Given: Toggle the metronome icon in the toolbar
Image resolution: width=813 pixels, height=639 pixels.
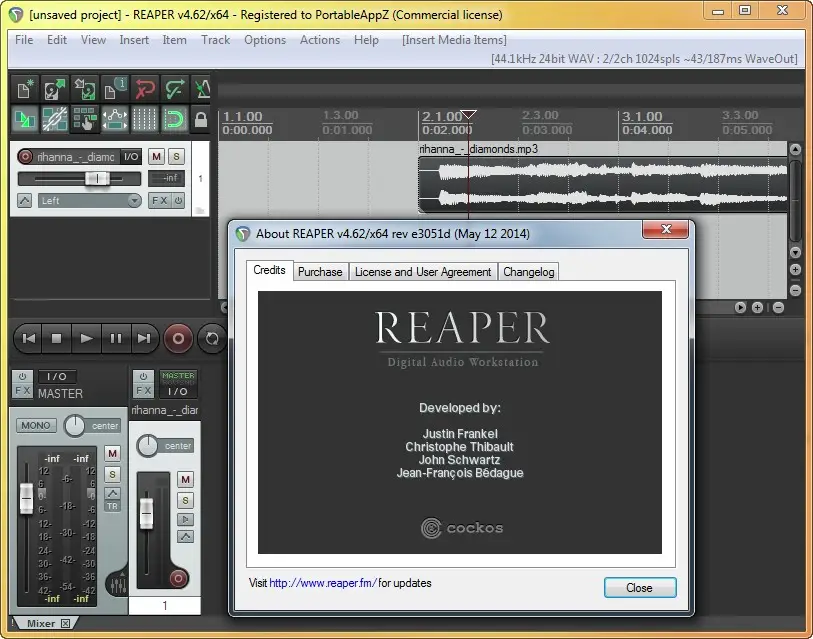Looking at the screenshot, I should [x=202, y=89].
